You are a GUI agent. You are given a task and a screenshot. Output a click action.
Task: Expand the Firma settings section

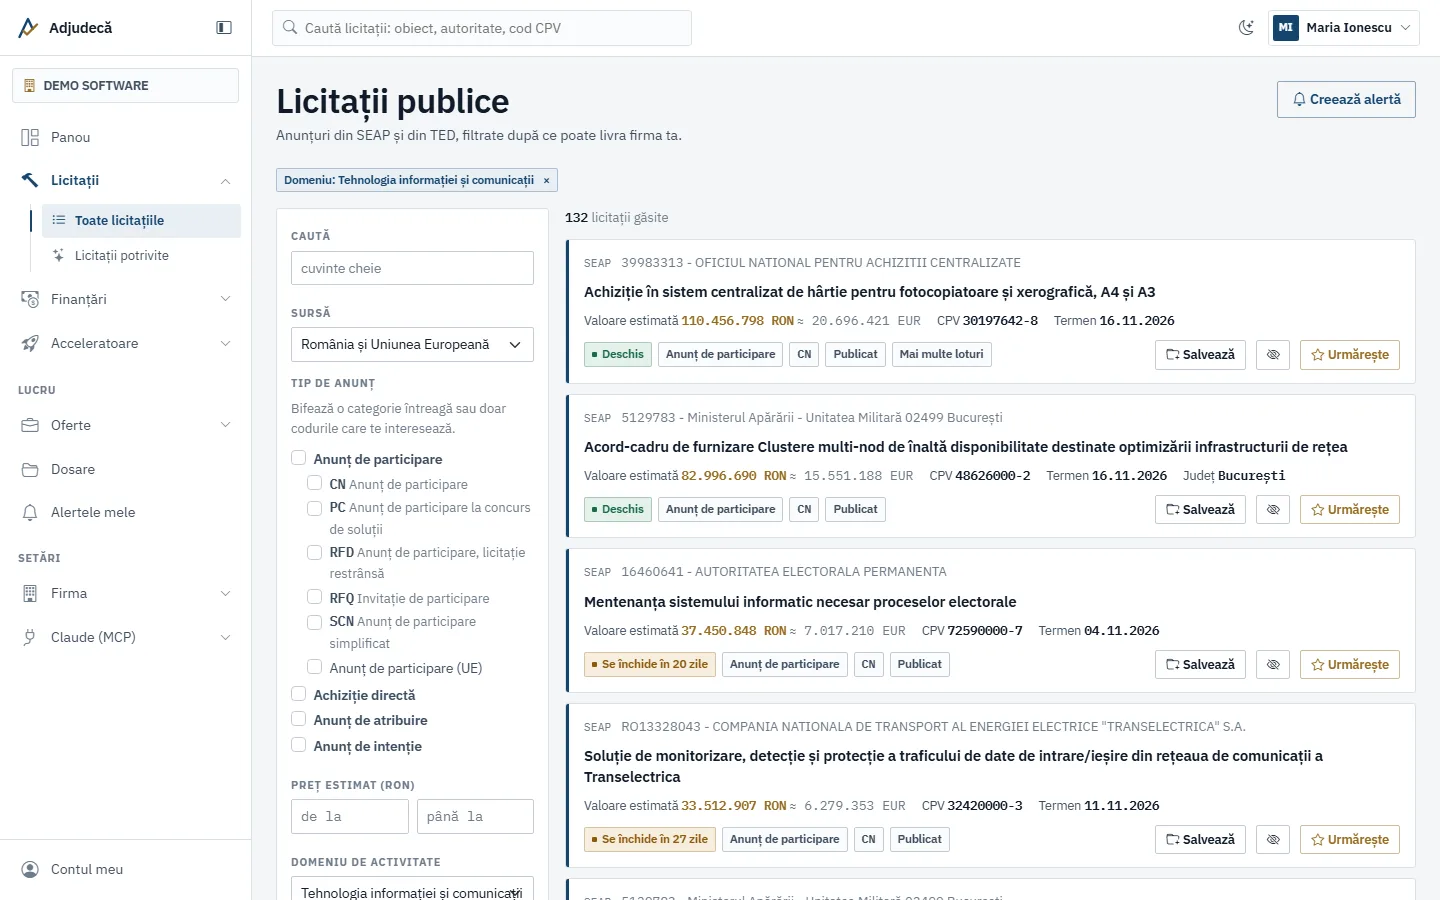click(125, 593)
